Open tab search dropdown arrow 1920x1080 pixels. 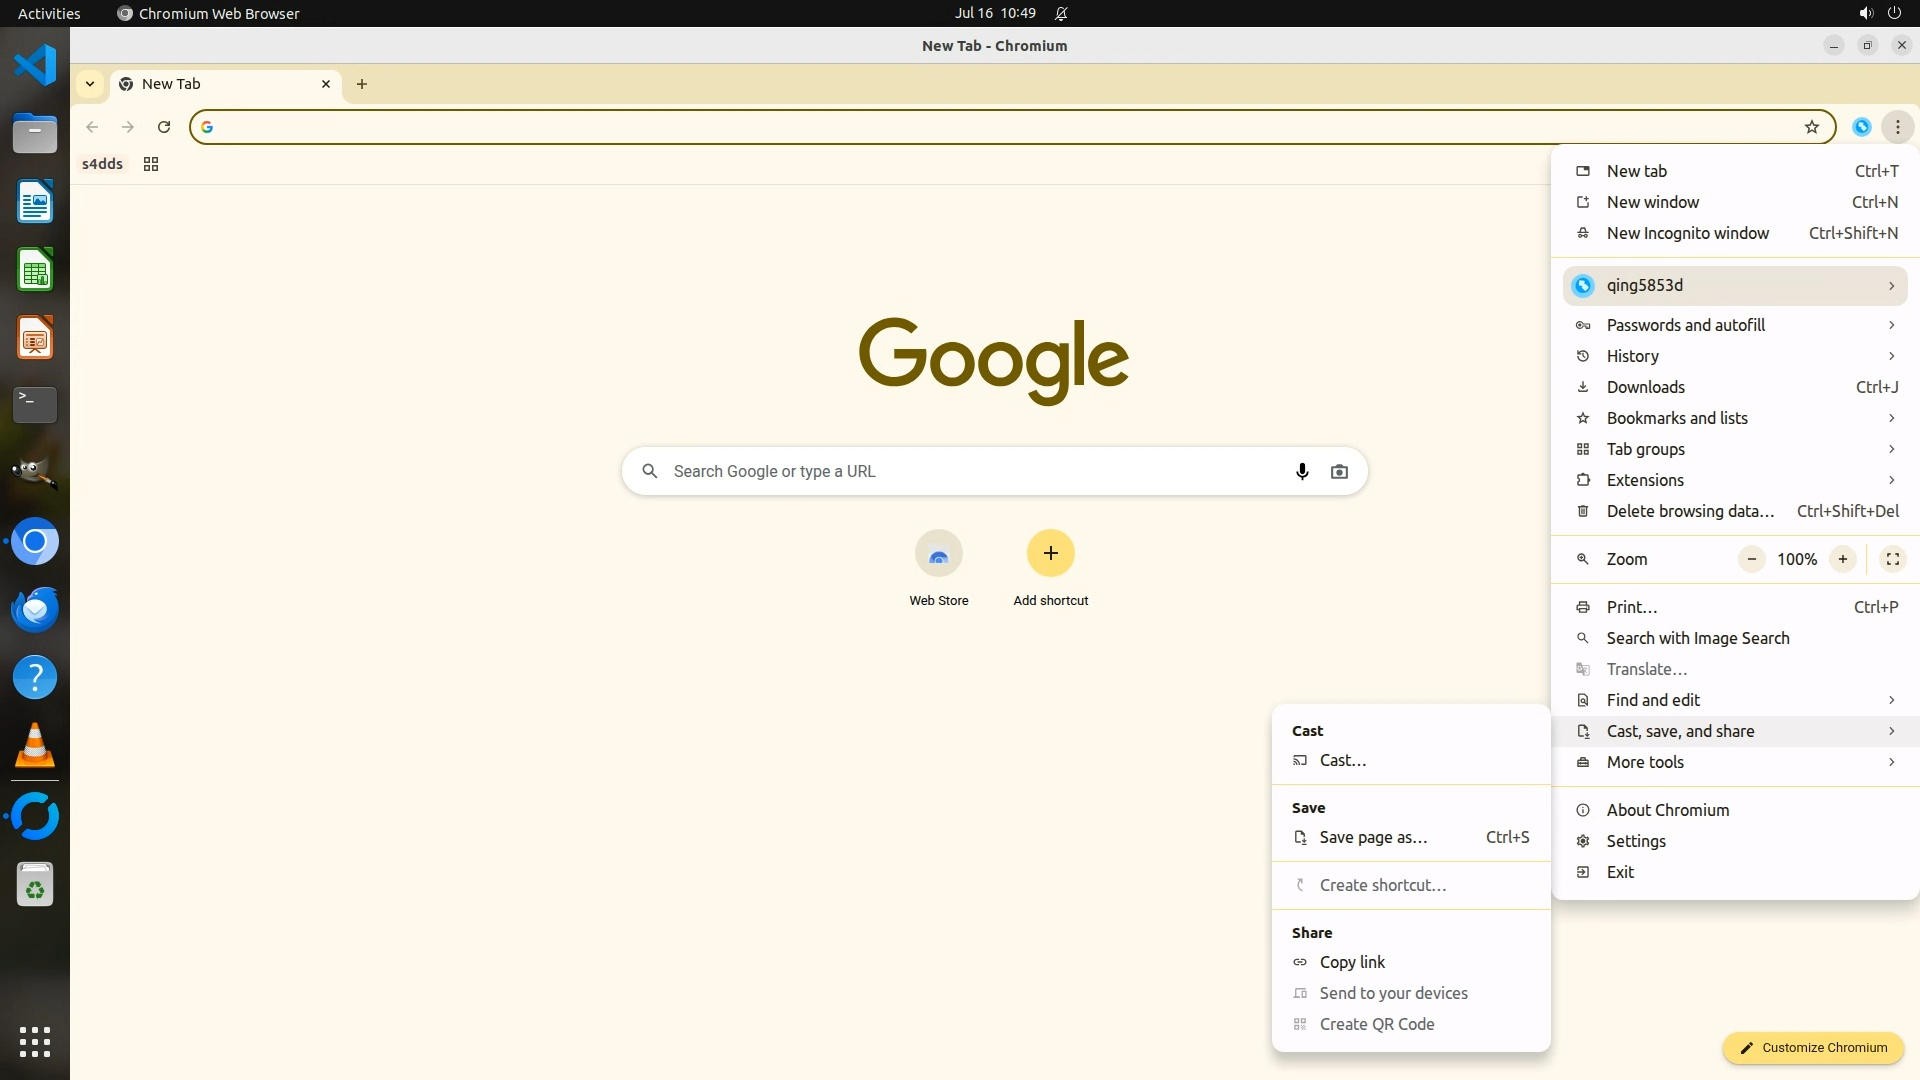(x=90, y=84)
